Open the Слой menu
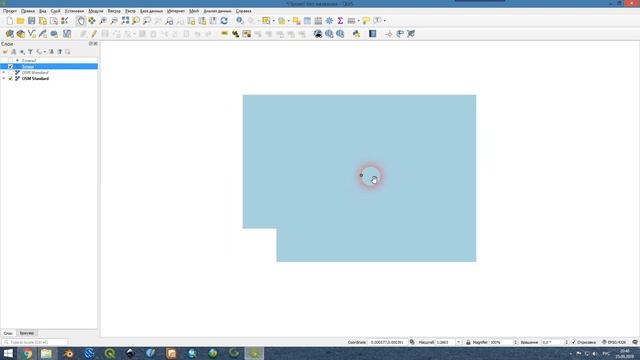 point(56,11)
